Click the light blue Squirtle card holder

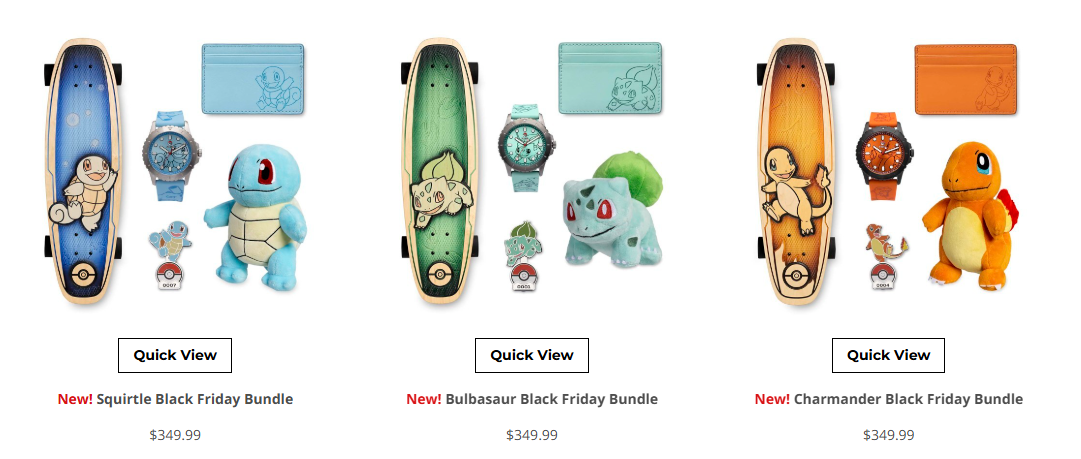pos(253,79)
